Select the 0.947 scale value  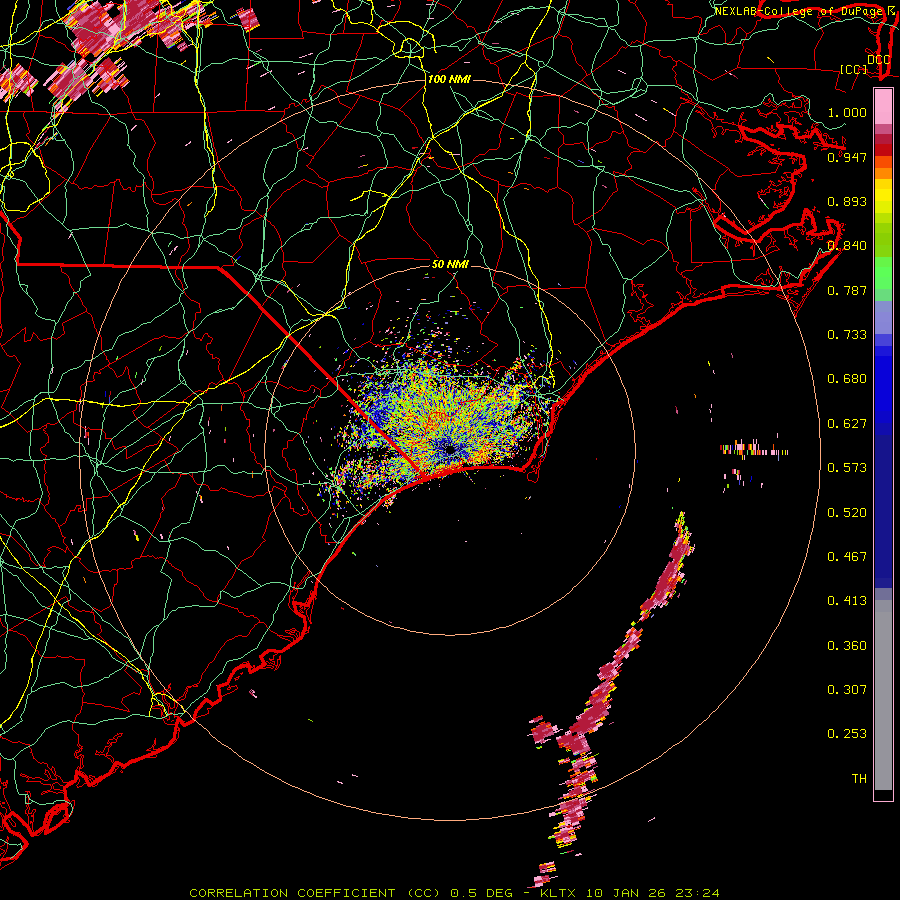click(847, 157)
